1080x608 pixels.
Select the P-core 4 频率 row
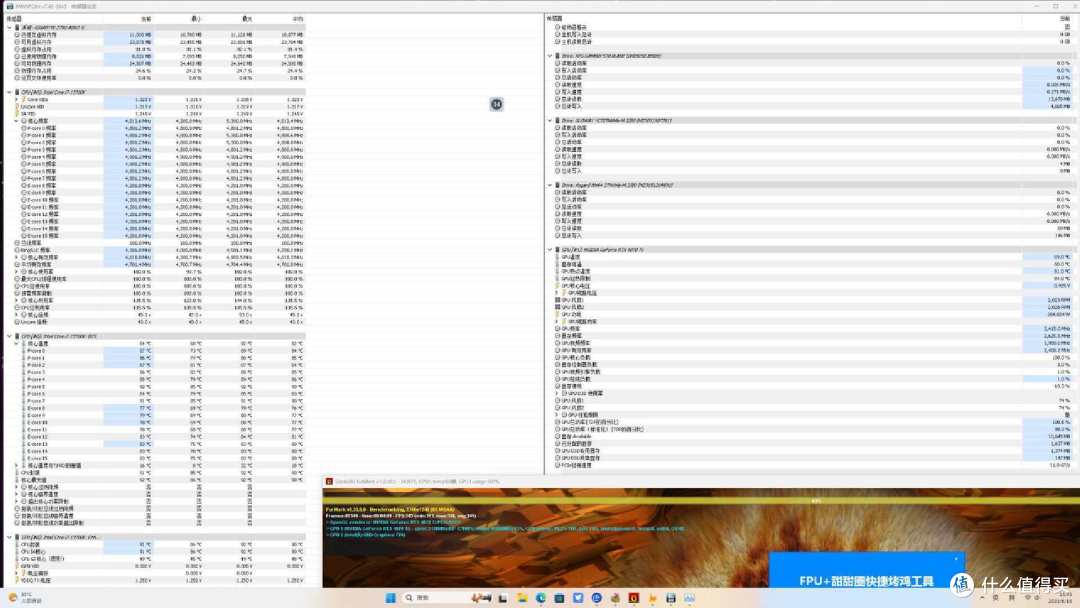155,157
